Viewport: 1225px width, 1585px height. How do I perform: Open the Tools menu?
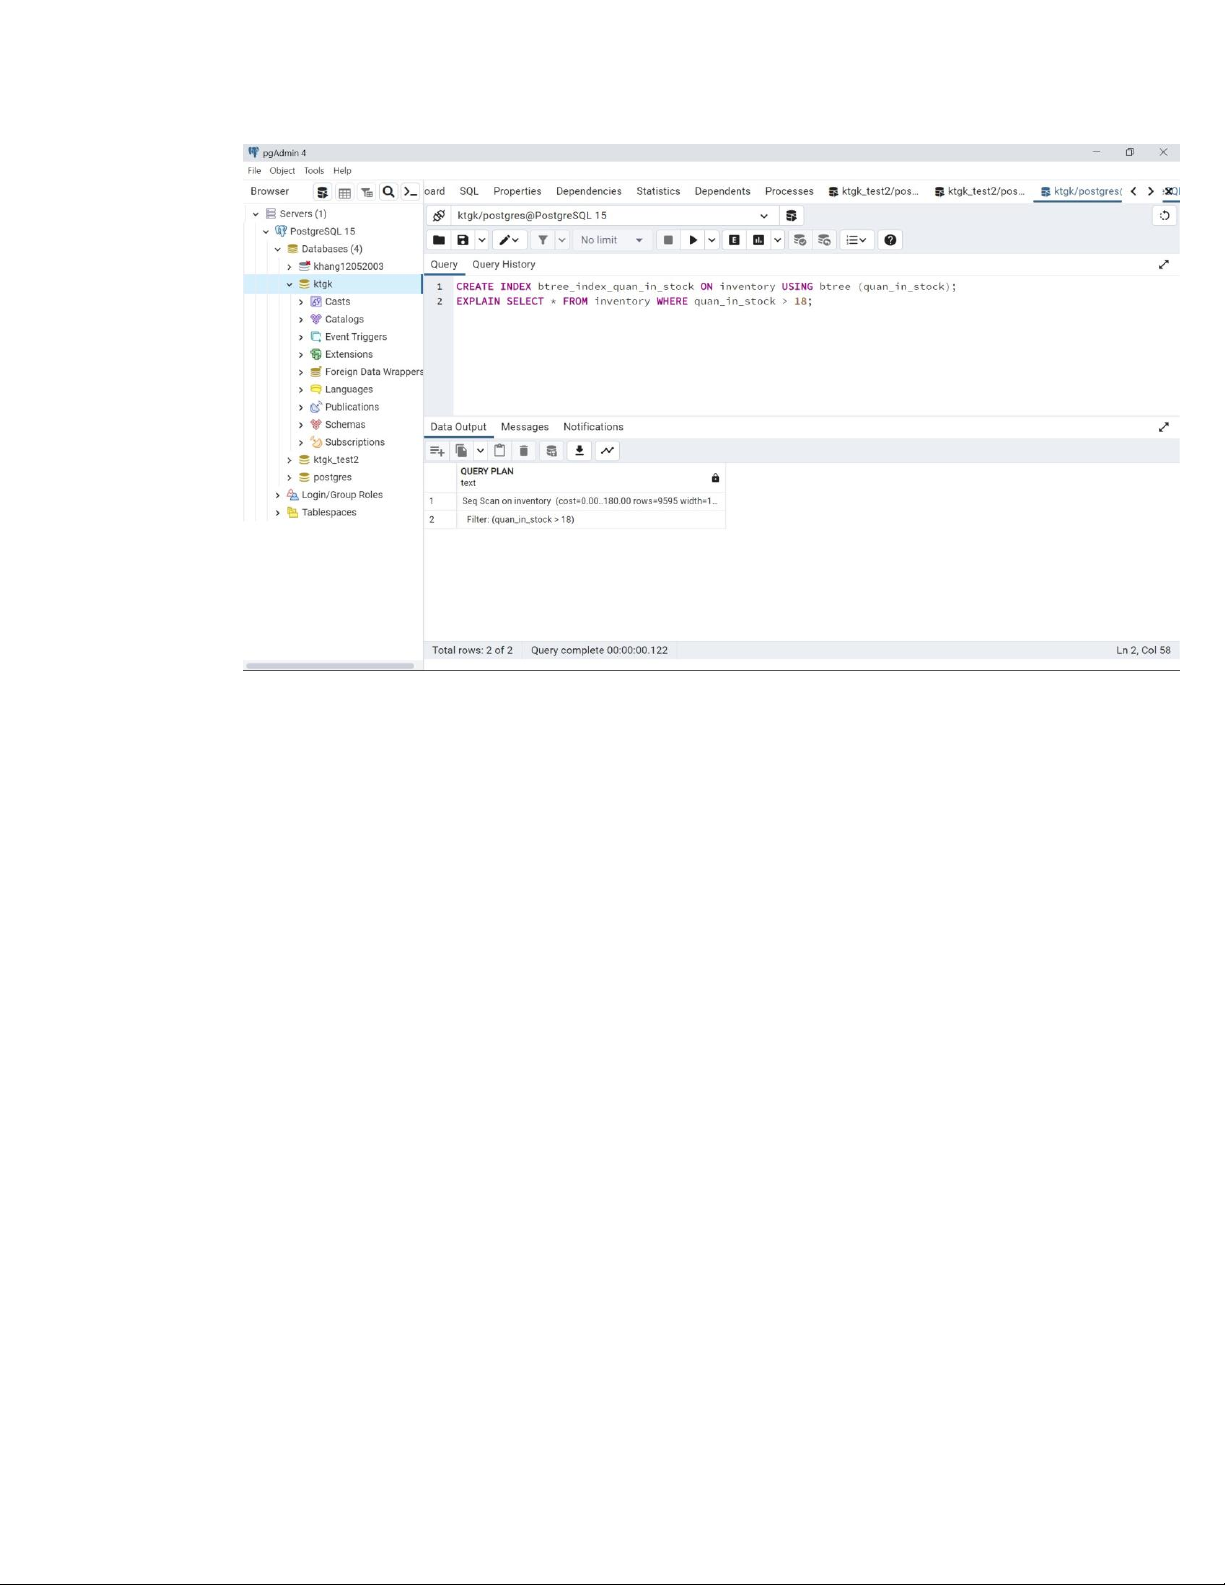click(x=314, y=171)
